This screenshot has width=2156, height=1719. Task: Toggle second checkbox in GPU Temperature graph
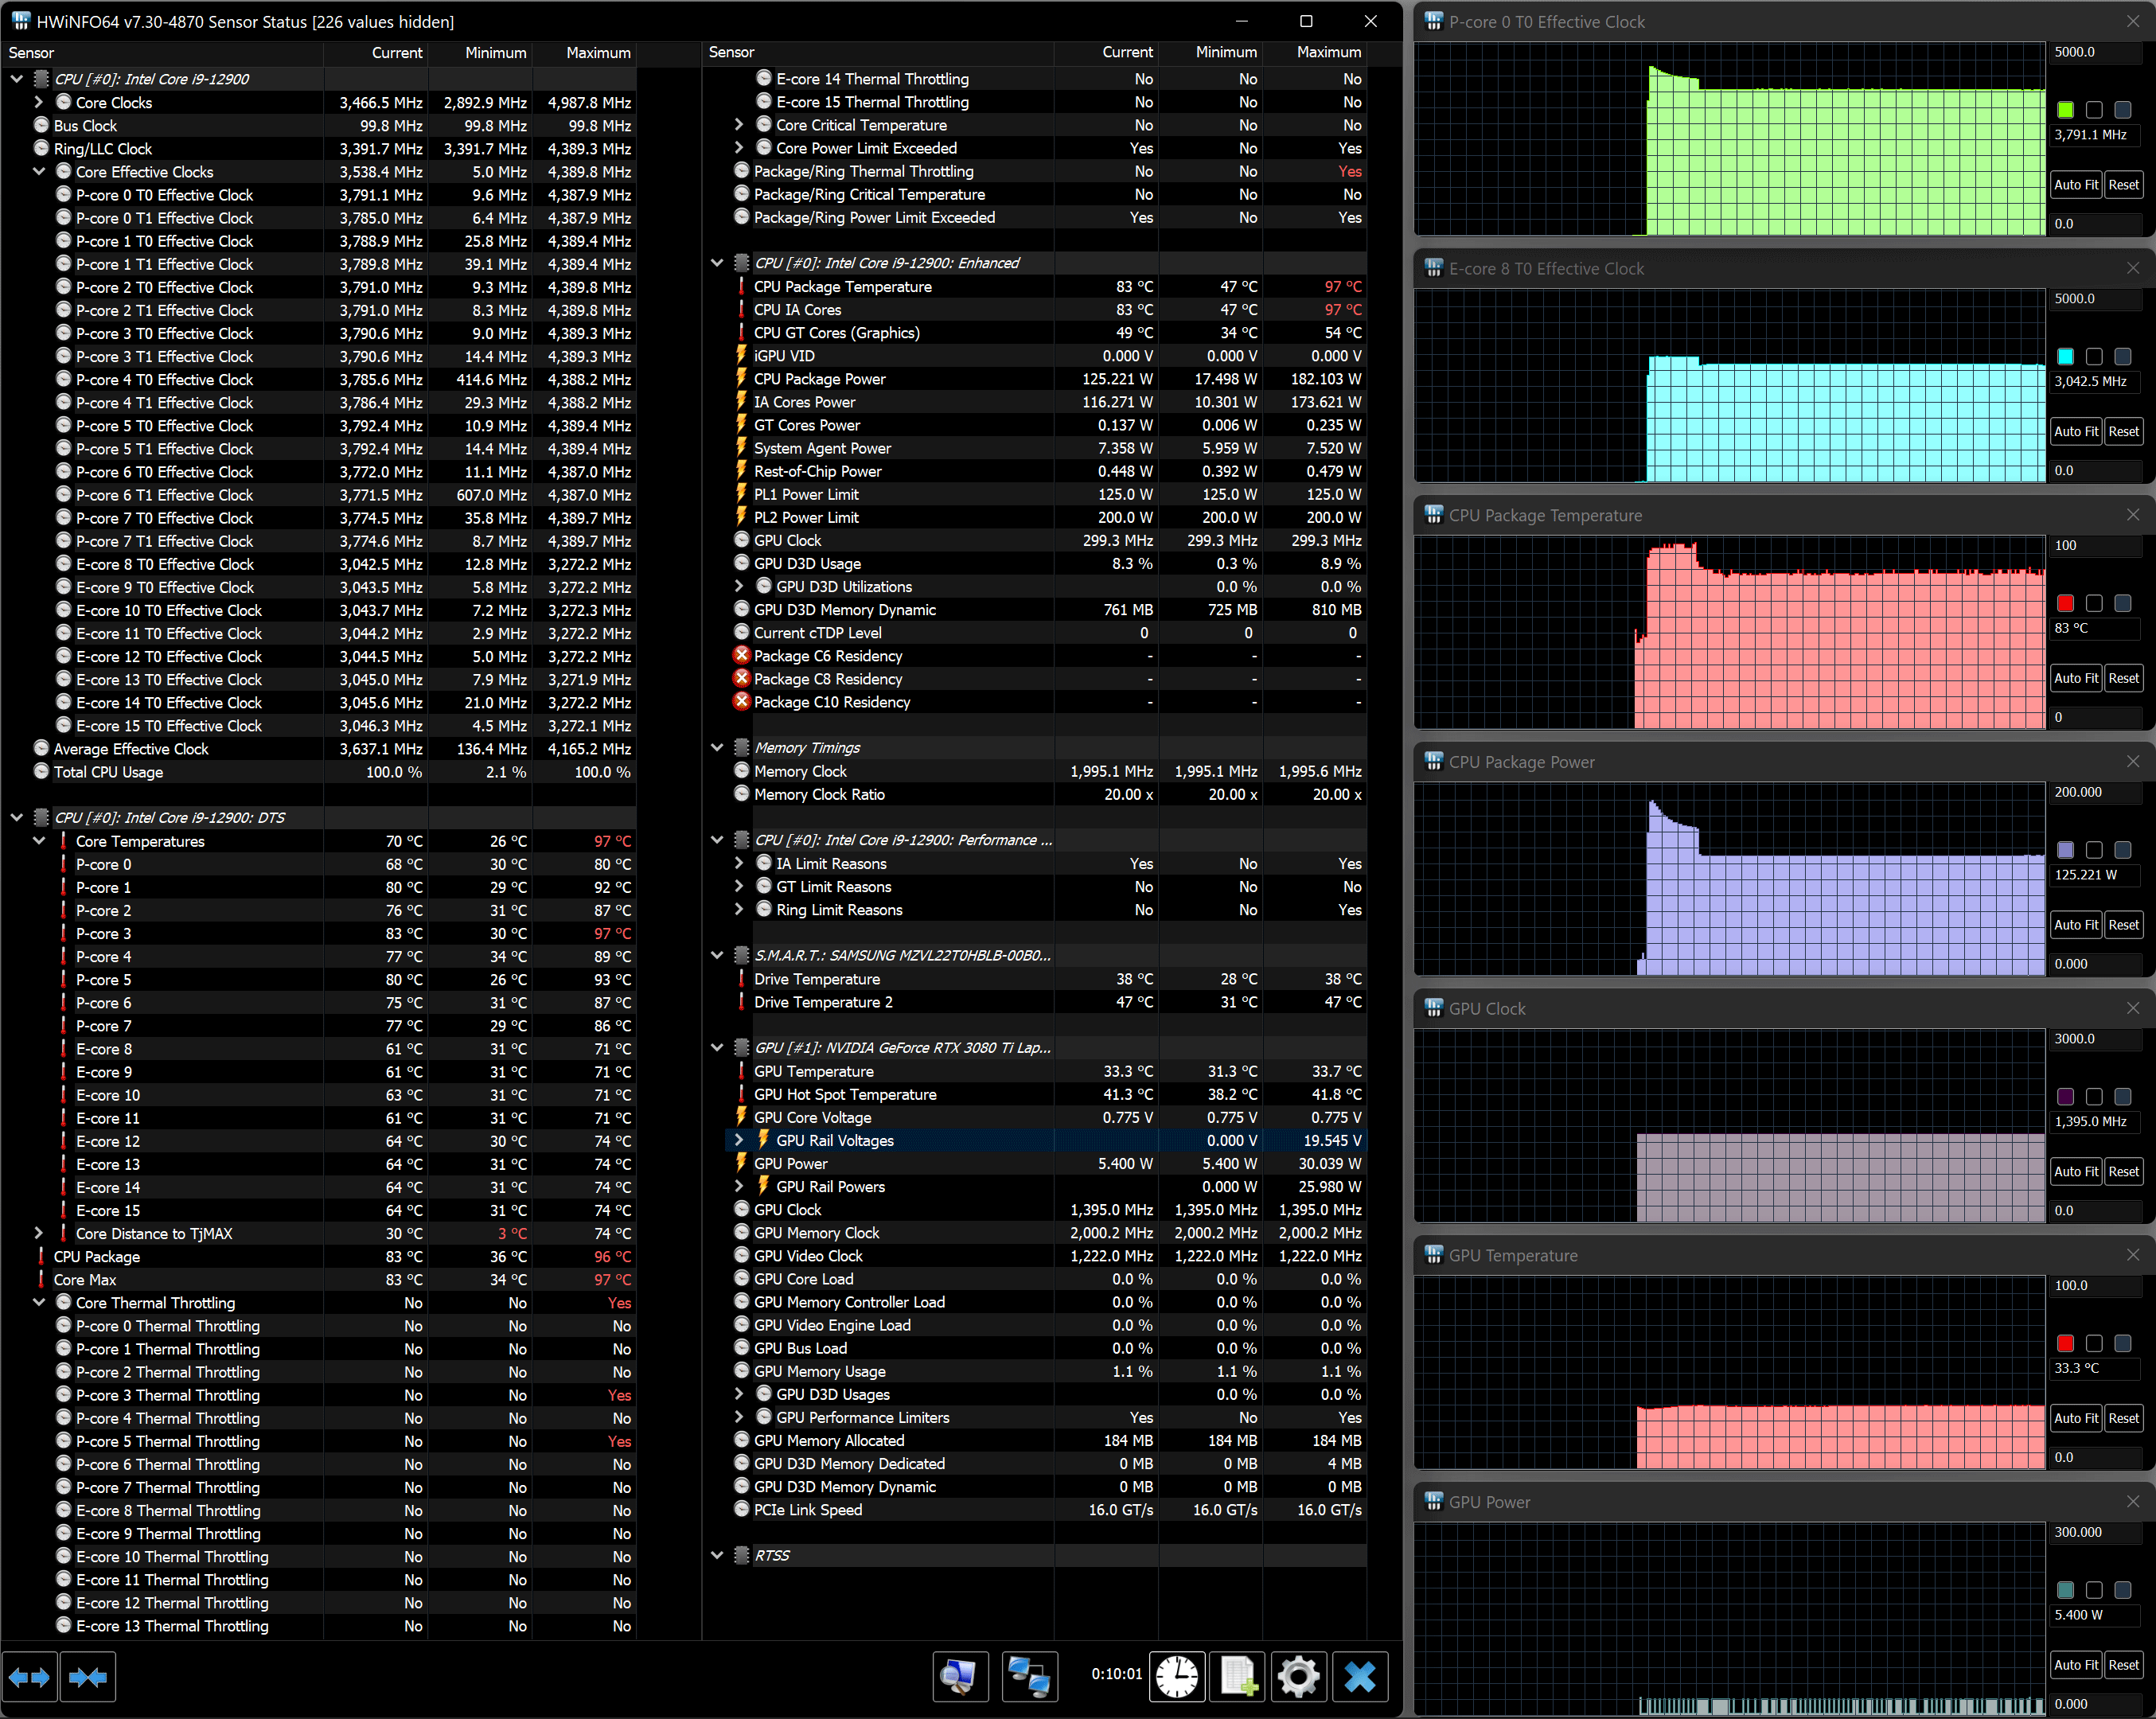pos(2094,1343)
